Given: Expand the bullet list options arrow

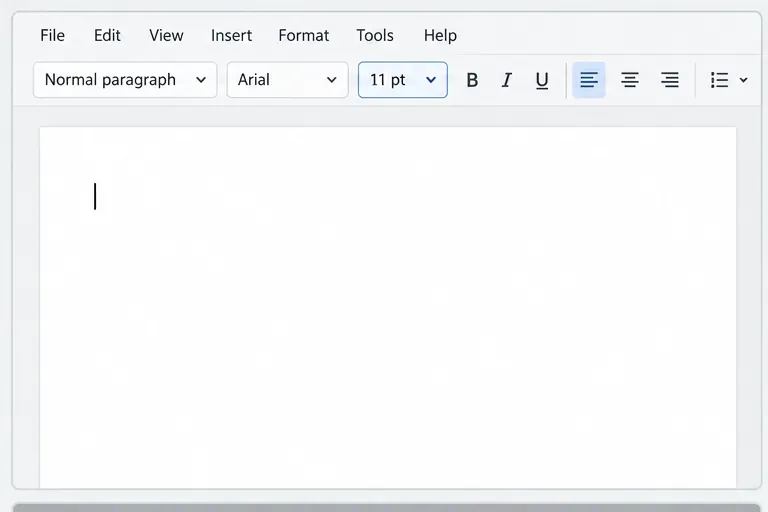Looking at the screenshot, I should (744, 80).
